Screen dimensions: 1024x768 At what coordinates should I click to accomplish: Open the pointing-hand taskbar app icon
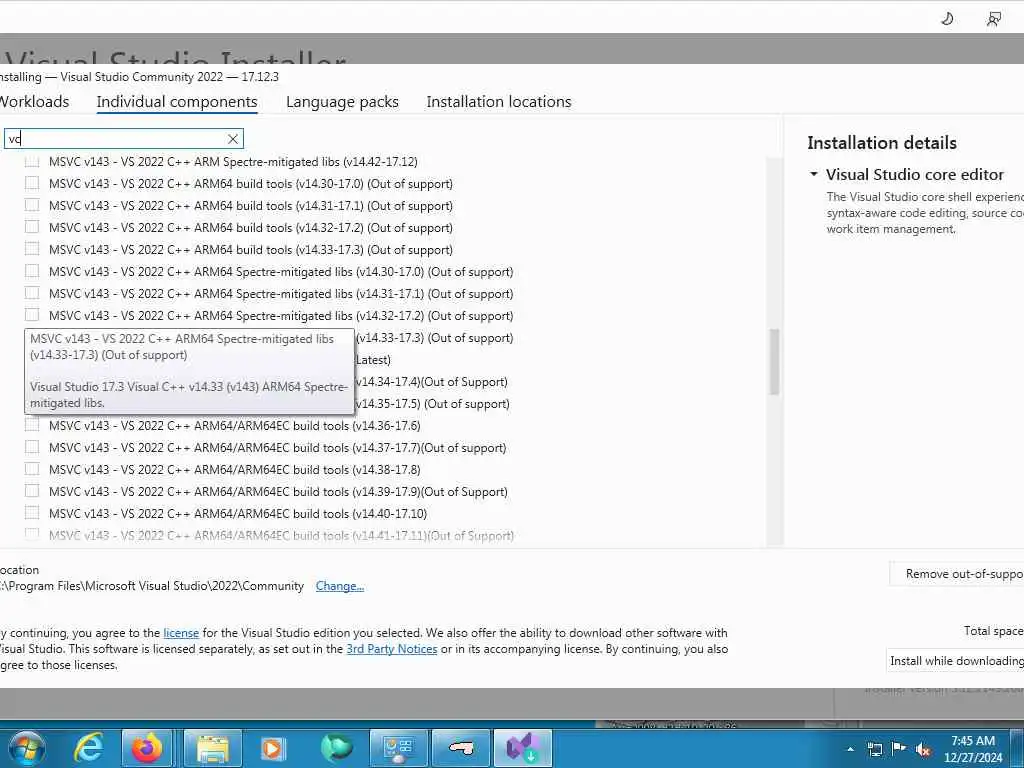click(461, 748)
